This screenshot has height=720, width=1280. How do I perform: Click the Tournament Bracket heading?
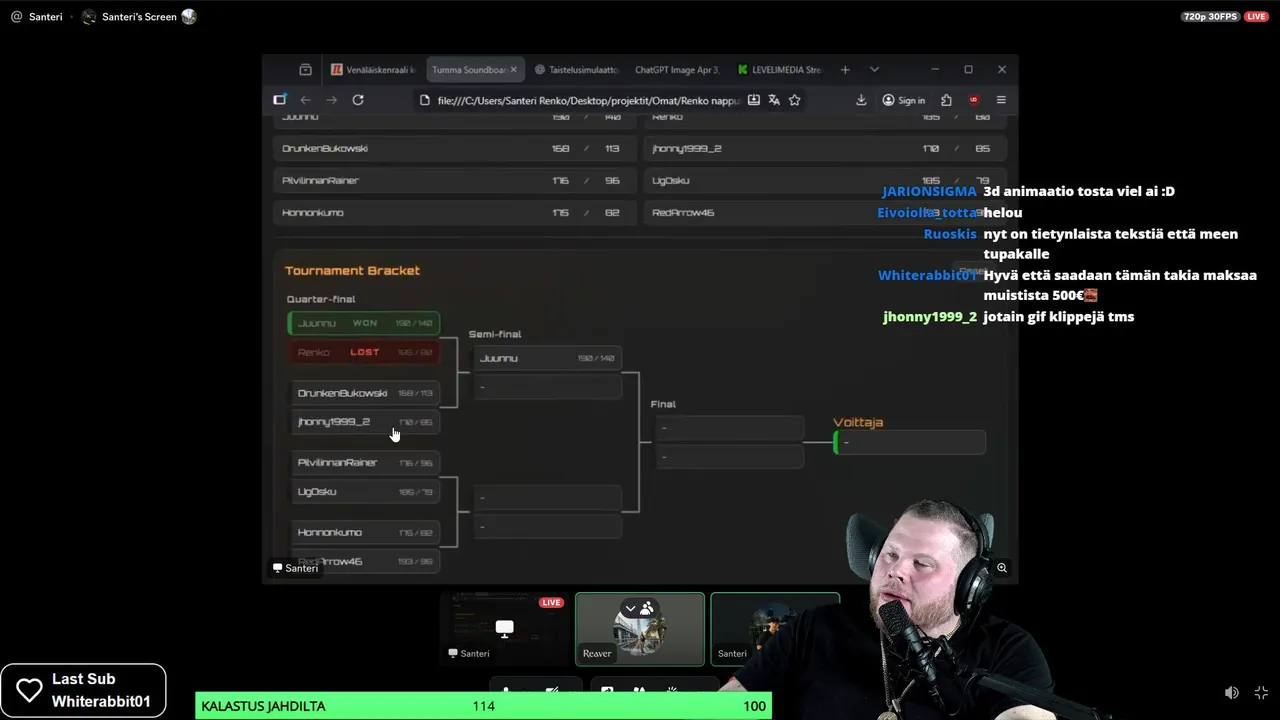(352, 270)
